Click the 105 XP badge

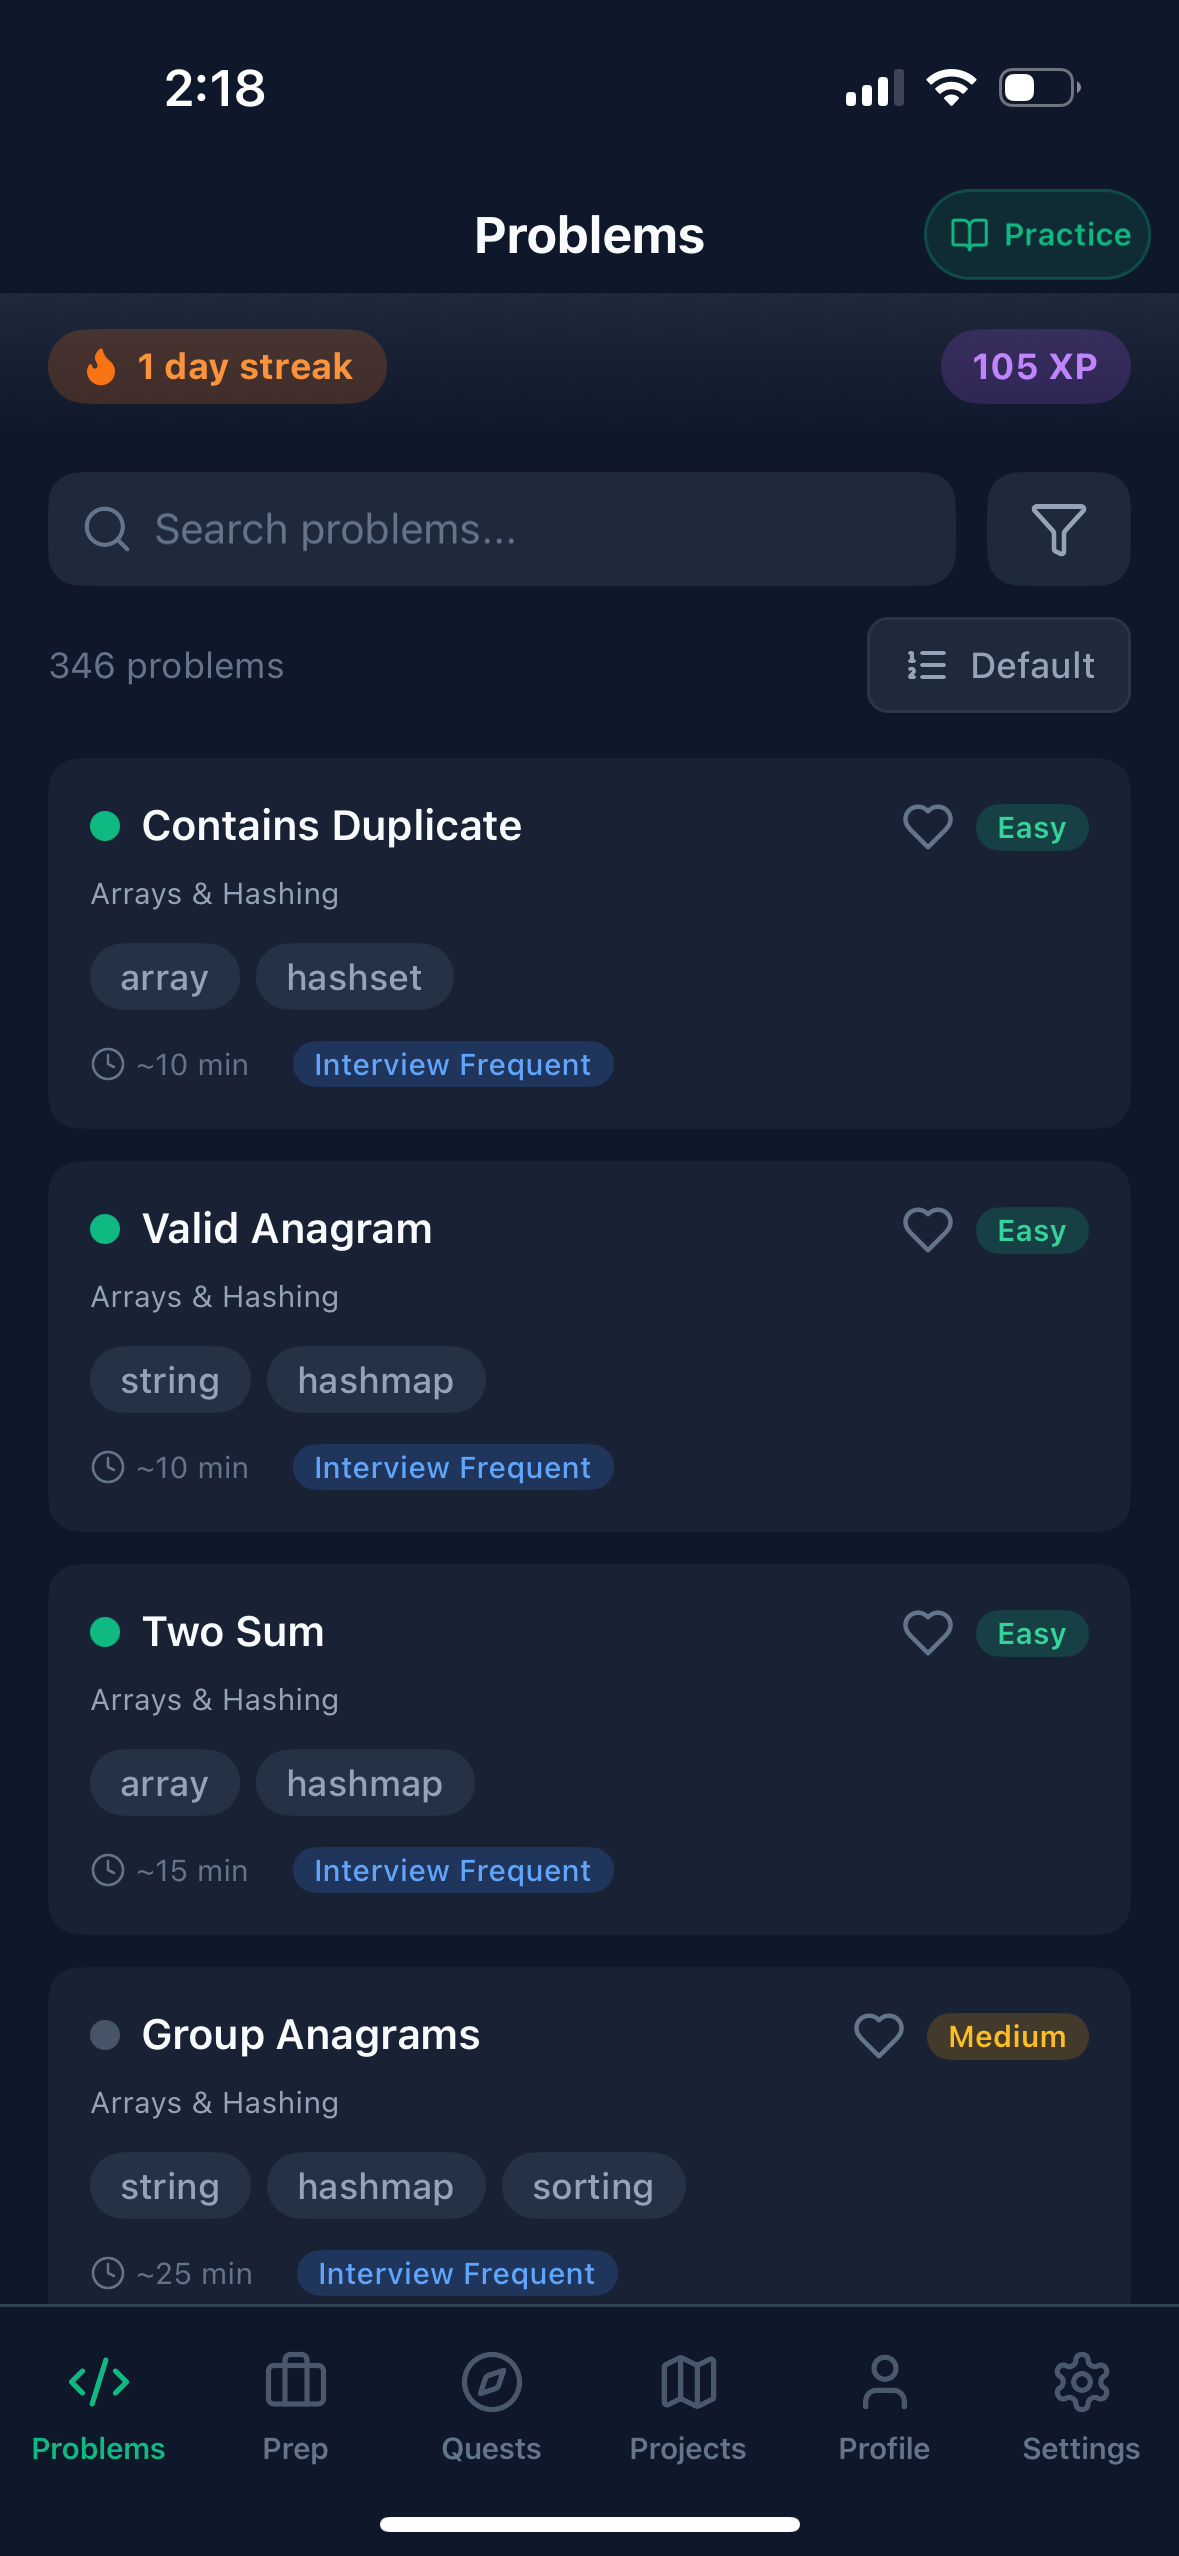pyautogui.click(x=1035, y=366)
